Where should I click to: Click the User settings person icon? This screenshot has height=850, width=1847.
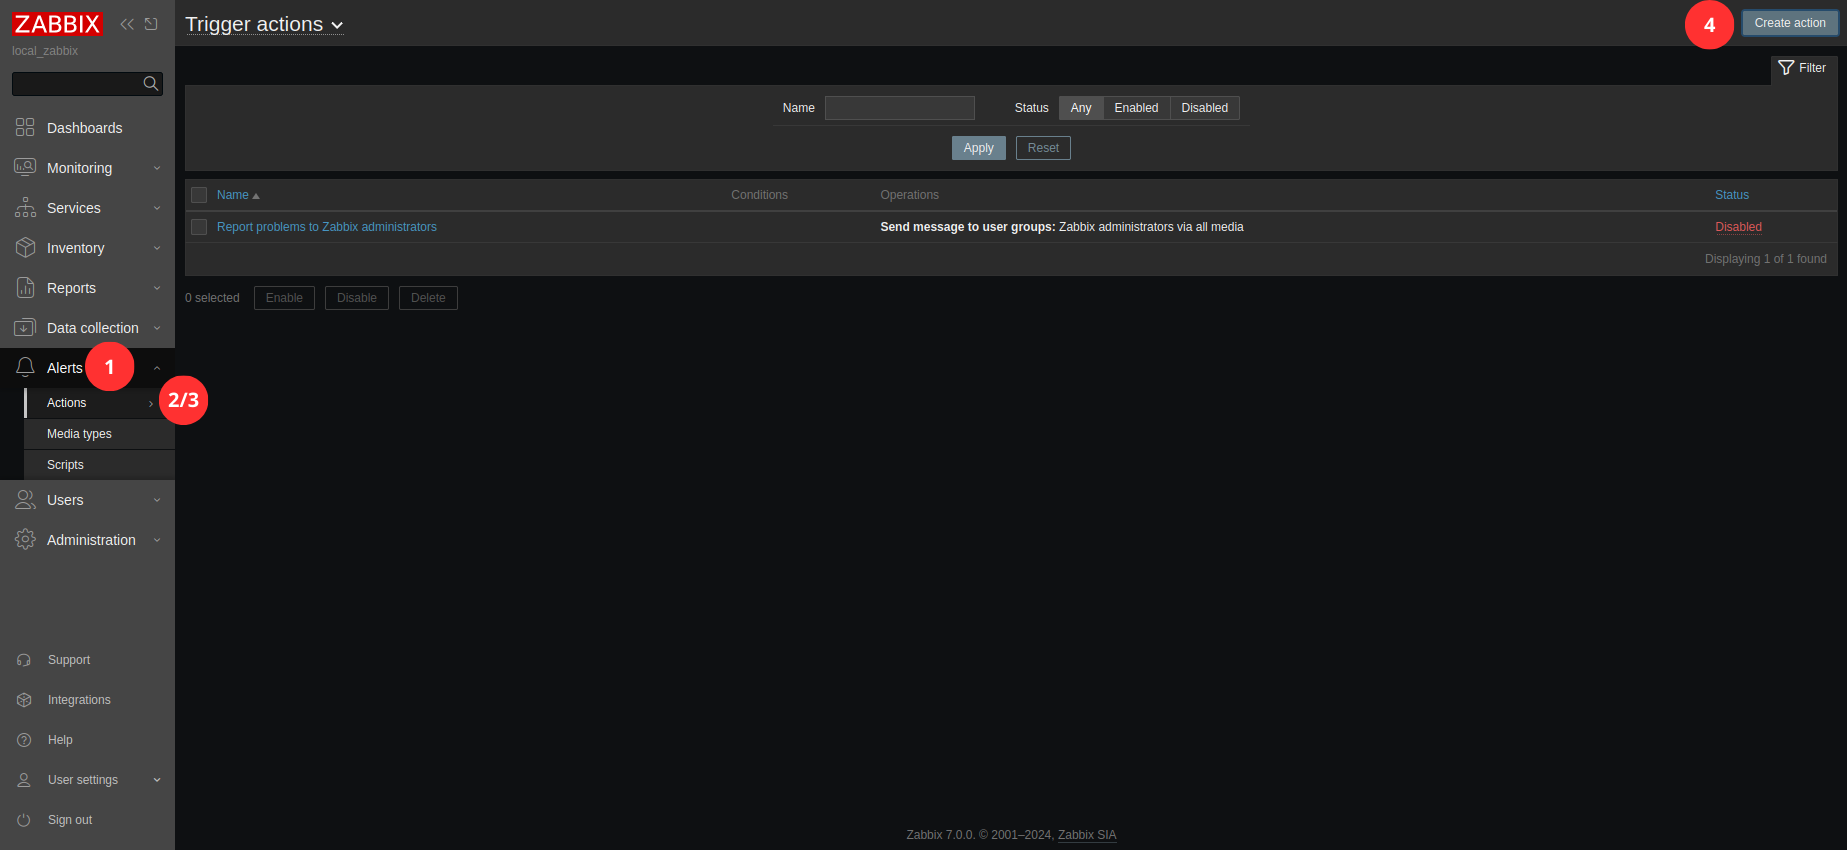24,780
